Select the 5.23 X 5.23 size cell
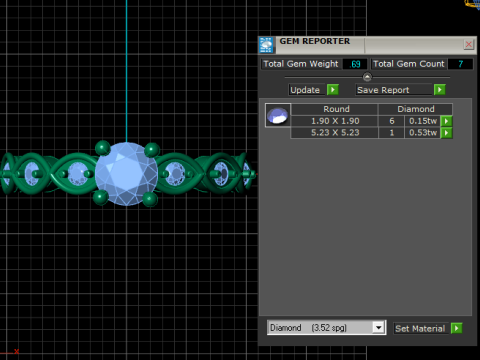The height and width of the screenshot is (360, 480). pos(335,133)
